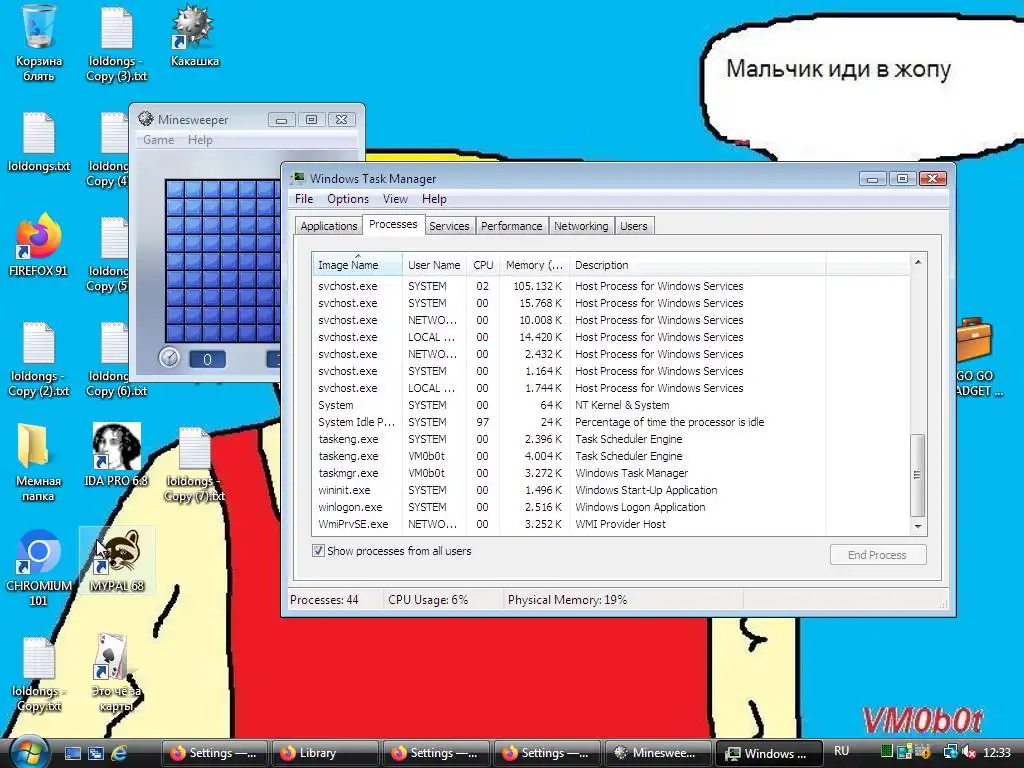Click the process list scrollbar down arrow
Image resolution: width=1024 pixels, height=768 pixels.
(918, 526)
